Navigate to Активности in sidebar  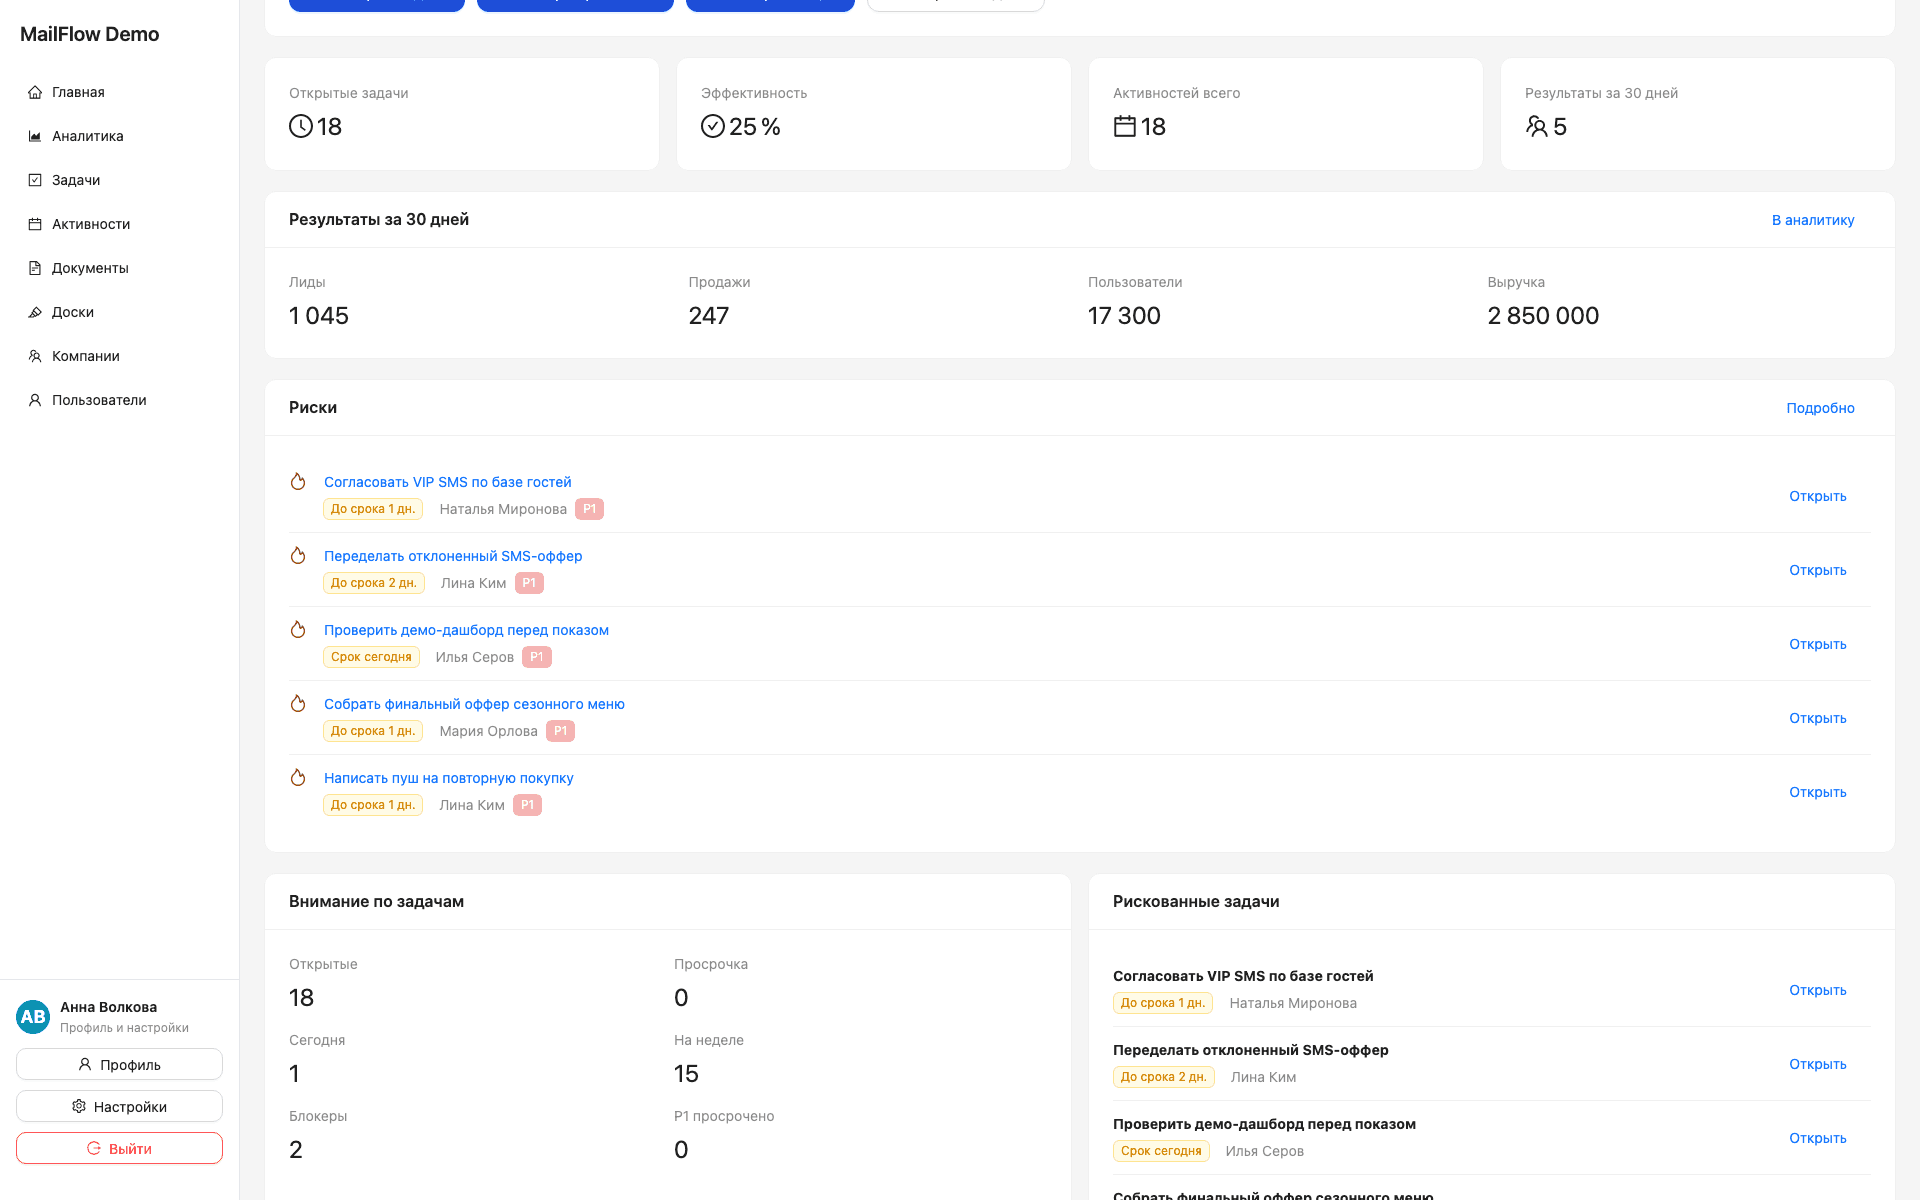pyautogui.click(x=120, y=224)
